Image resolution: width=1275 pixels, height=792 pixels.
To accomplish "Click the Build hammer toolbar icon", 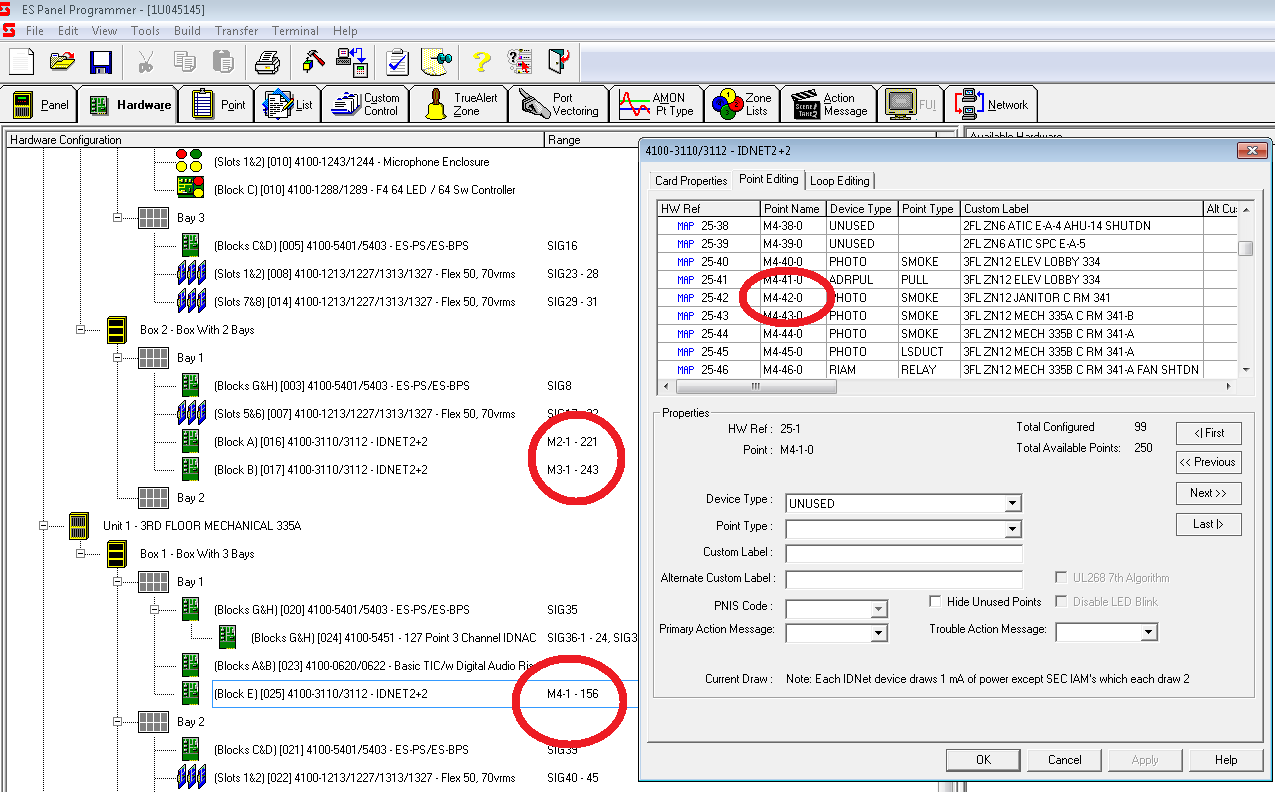I will click(312, 61).
